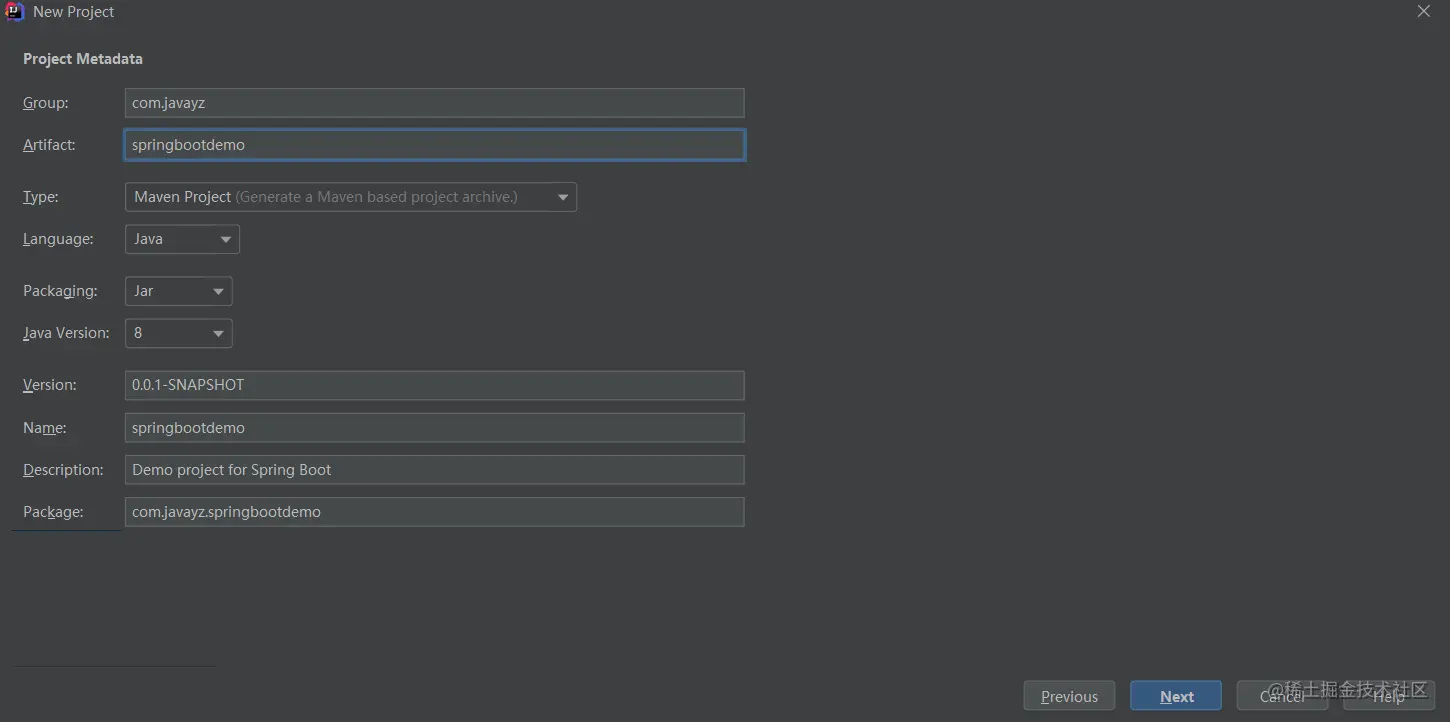
Task: Open the Language dropdown showing Java
Action: (182, 239)
